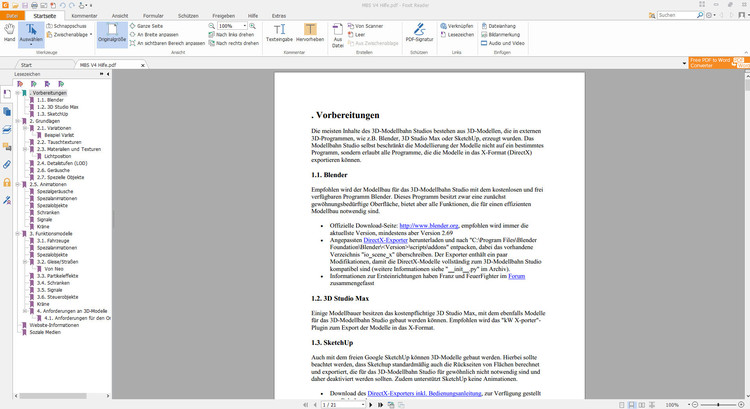750x409 pixels.
Task: Jump to the Website-Informationen bookmark
Action: point(54,325)
